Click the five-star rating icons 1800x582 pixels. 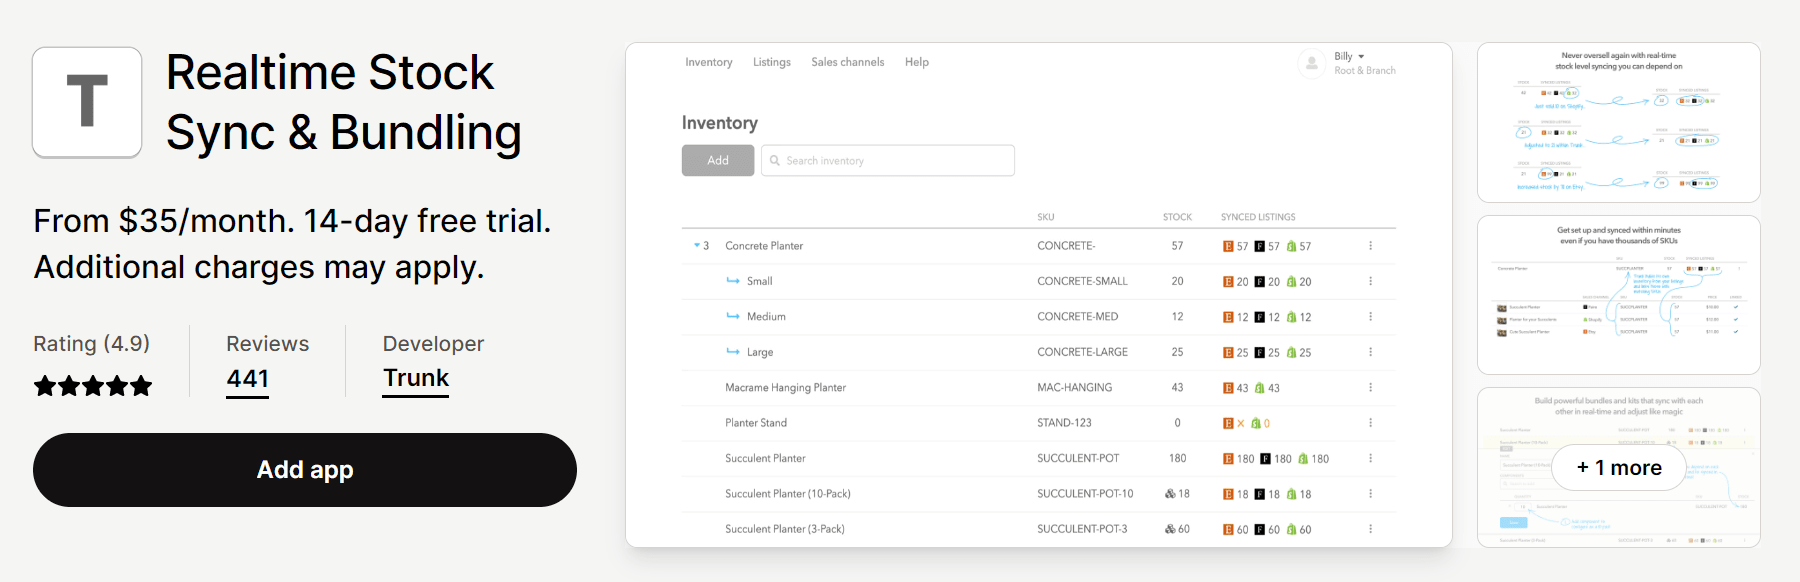[93, 386]
